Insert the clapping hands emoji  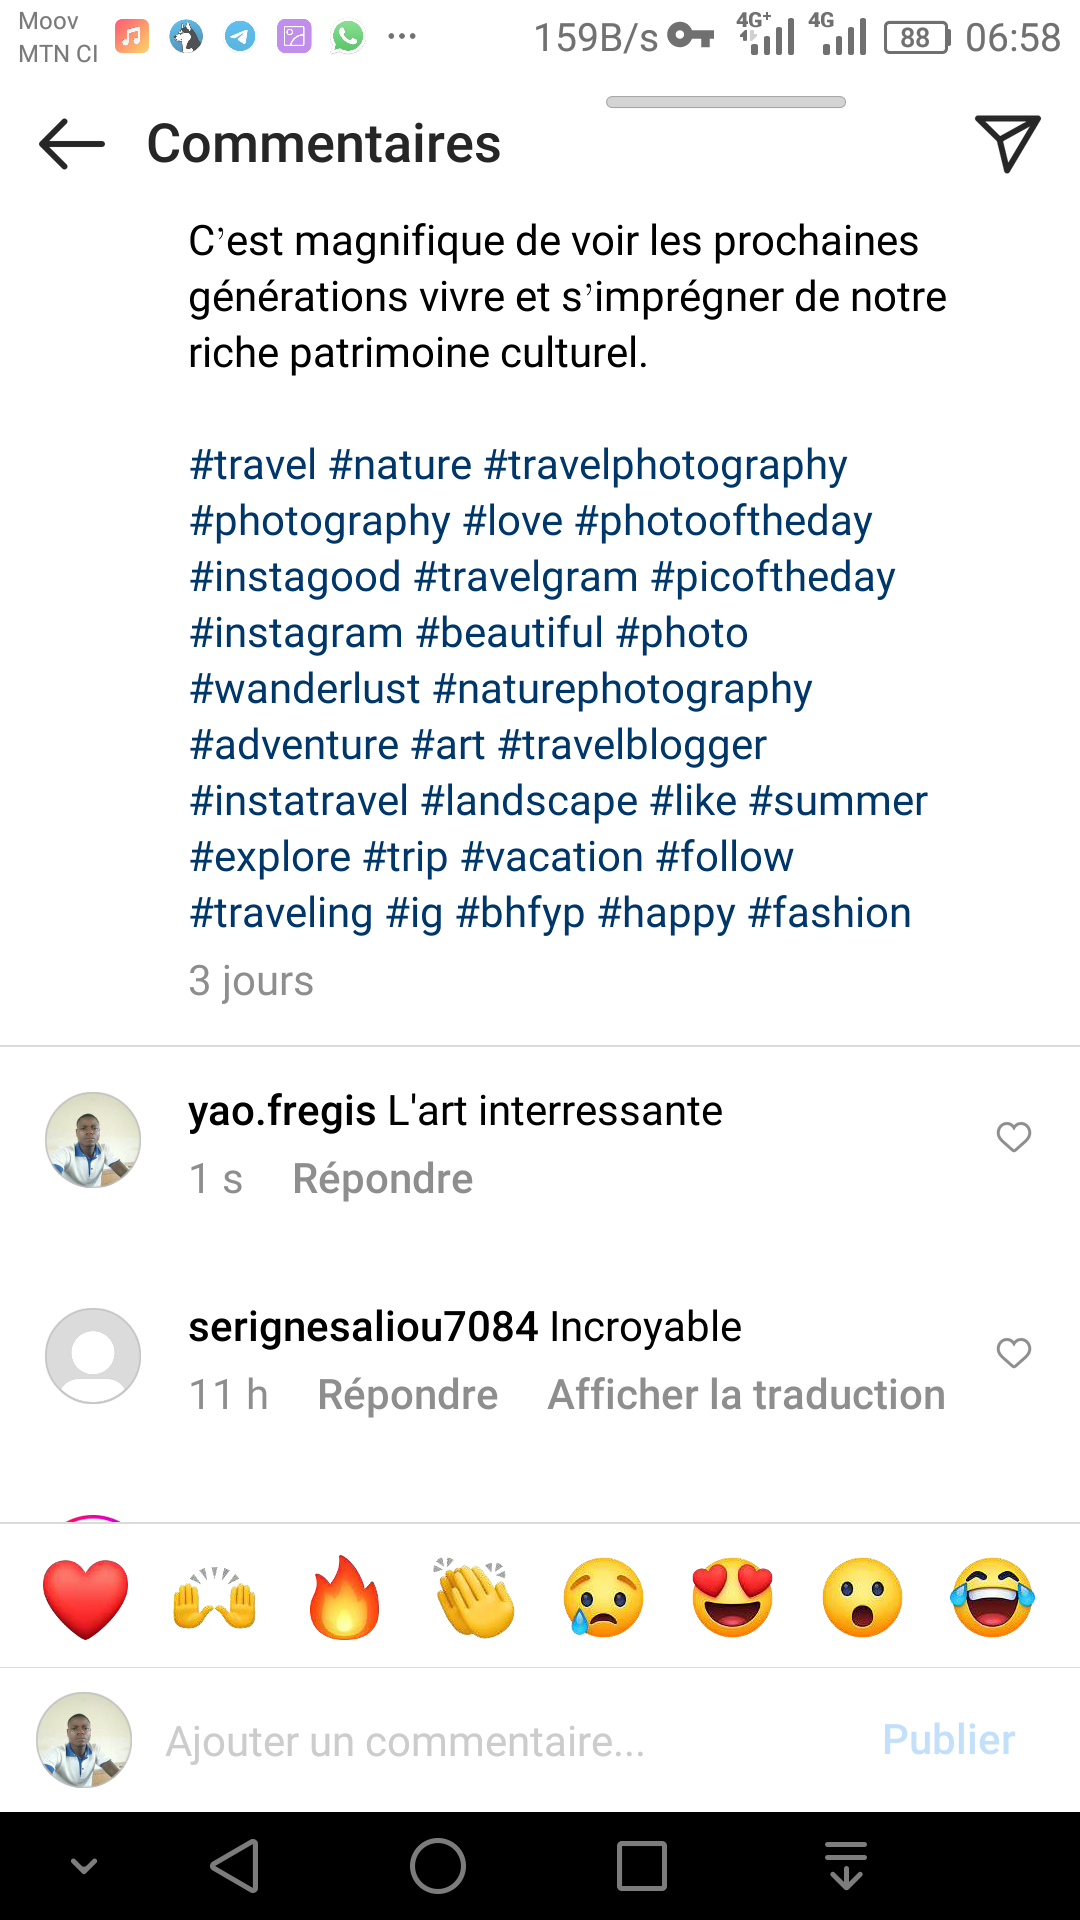click(x=474, y=1597)
